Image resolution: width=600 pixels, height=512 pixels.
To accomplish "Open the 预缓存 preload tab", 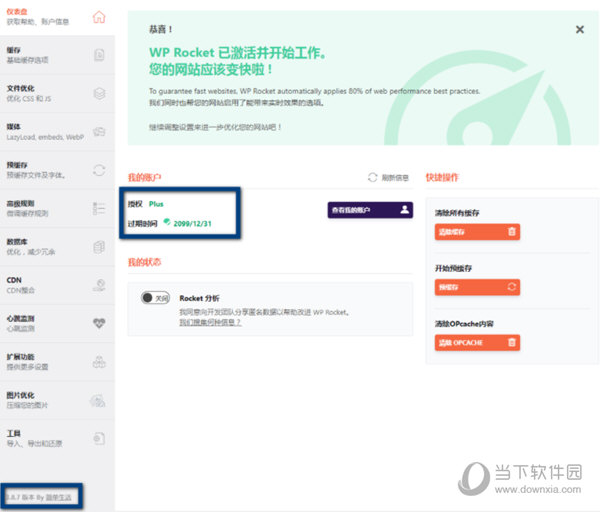I will coord(57,170).
